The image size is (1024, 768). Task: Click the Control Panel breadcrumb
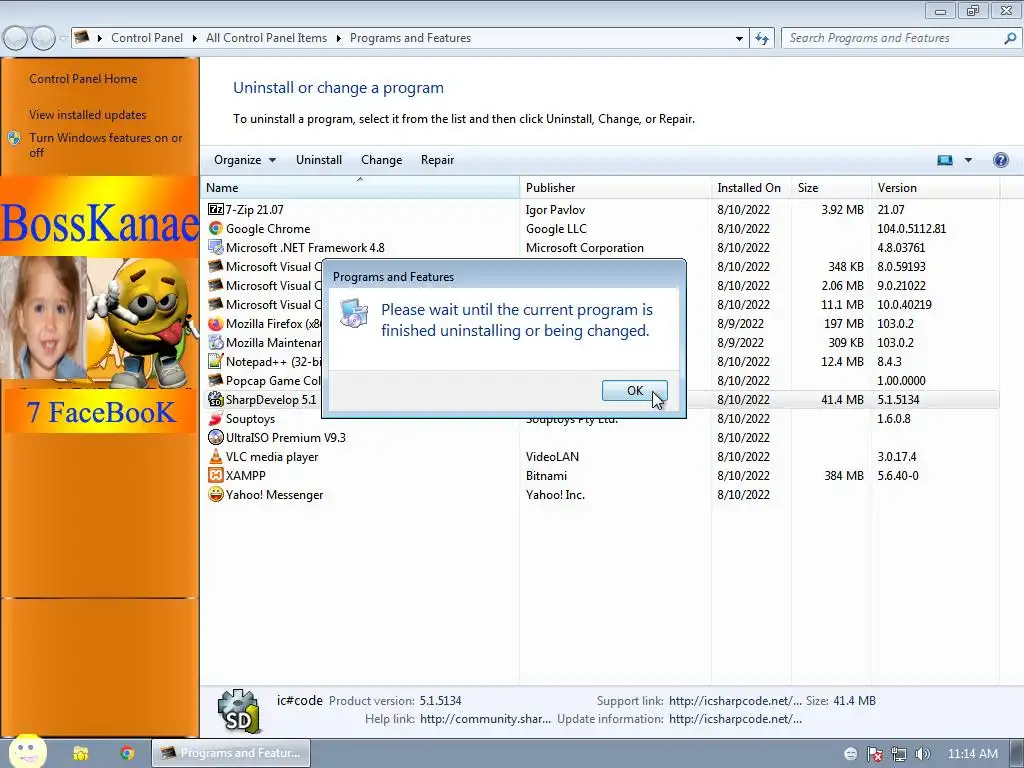click(147, 38)
